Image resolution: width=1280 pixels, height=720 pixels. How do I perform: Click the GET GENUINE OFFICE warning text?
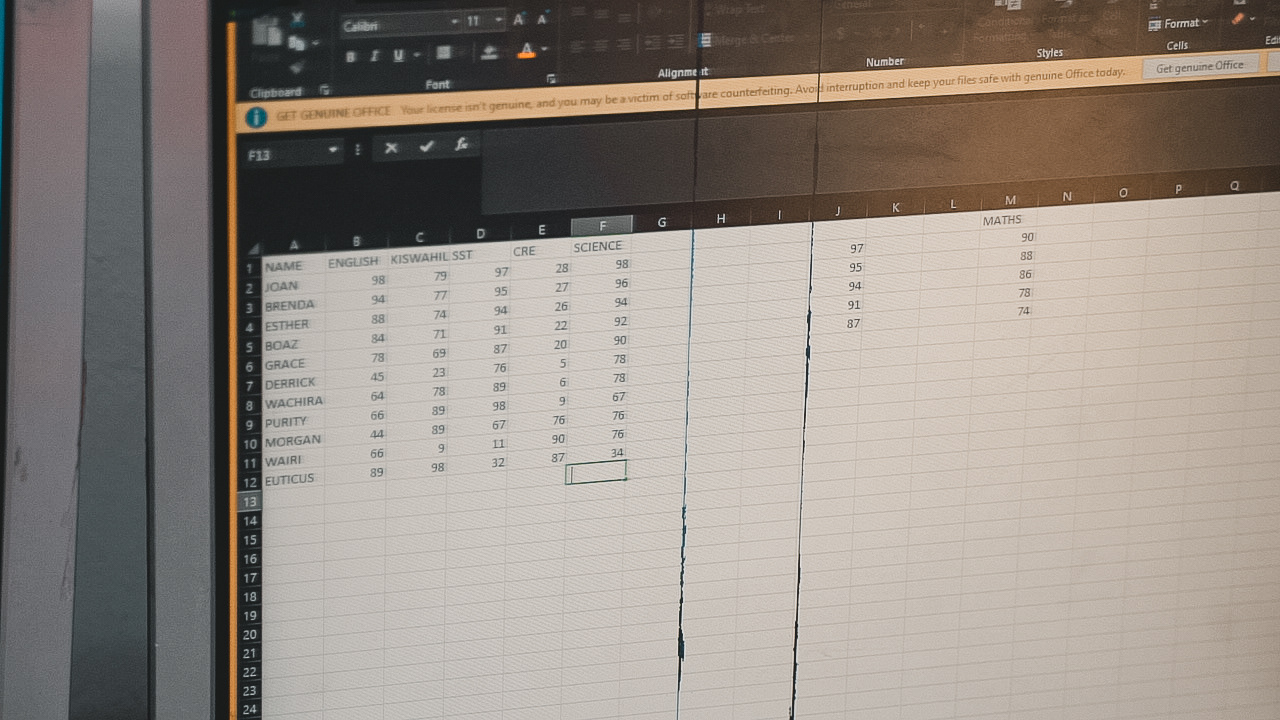point(333,114)
